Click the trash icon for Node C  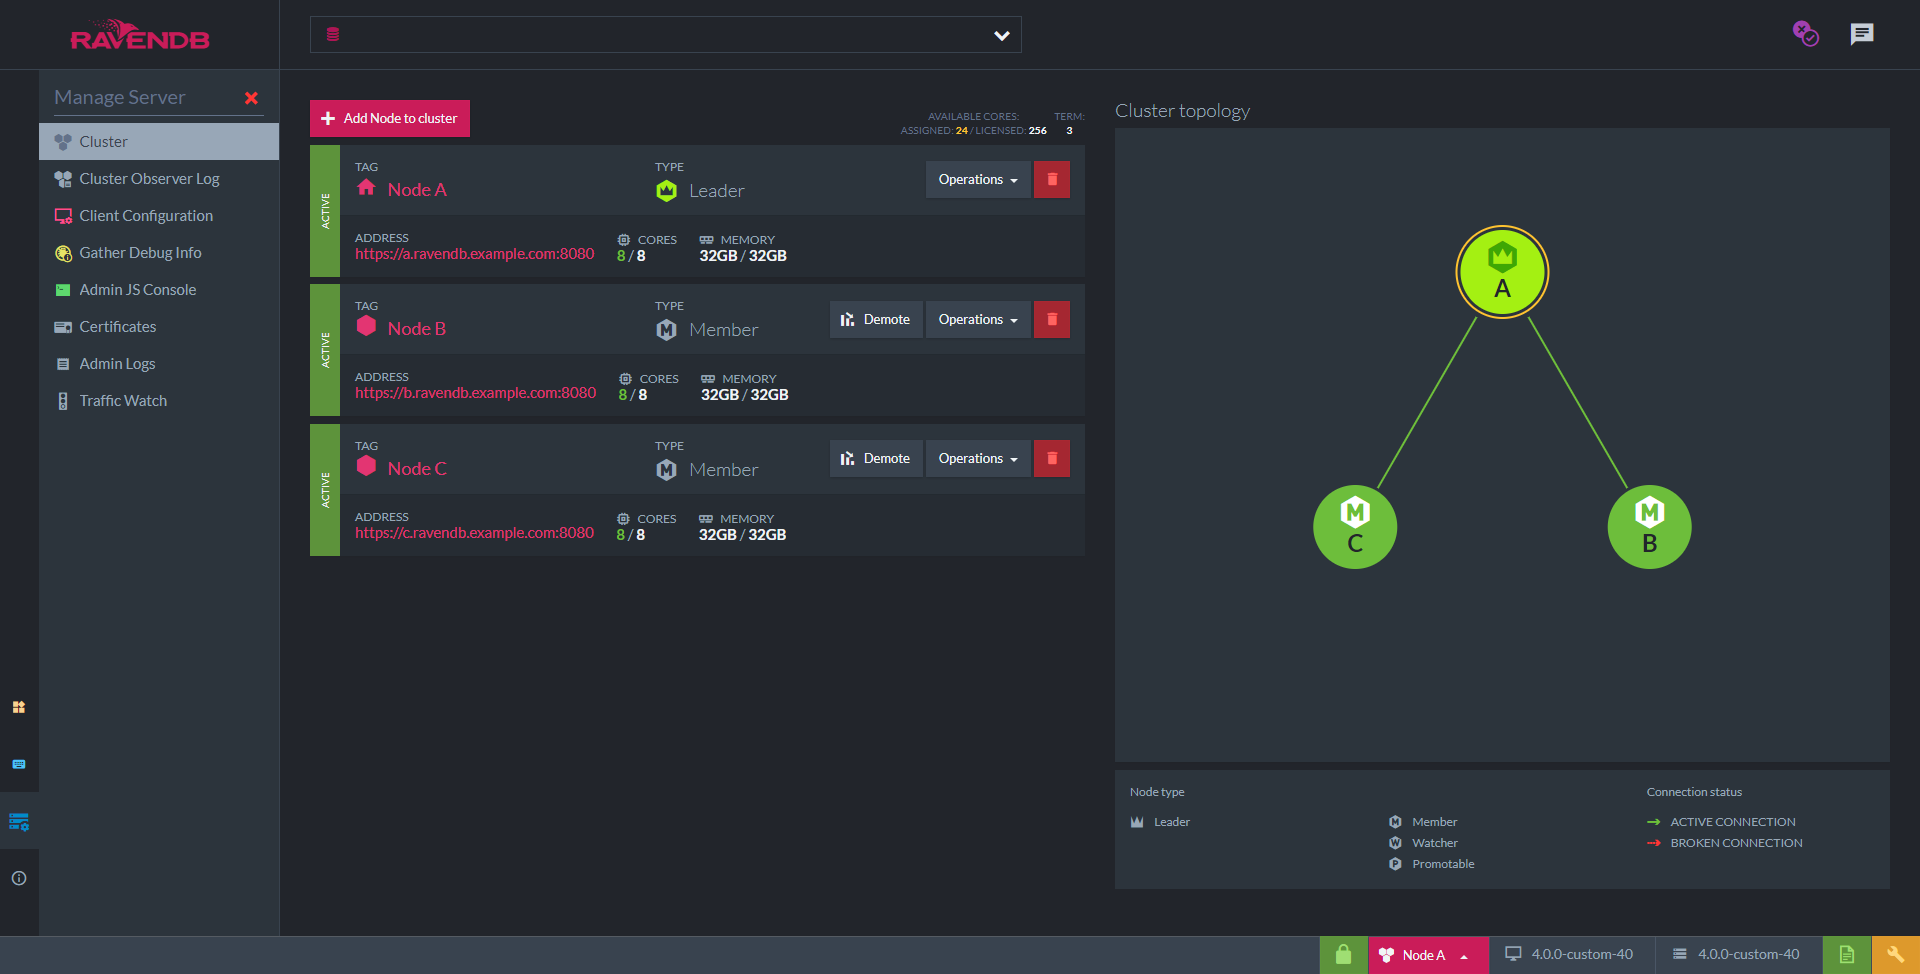tap(1051, 459)
